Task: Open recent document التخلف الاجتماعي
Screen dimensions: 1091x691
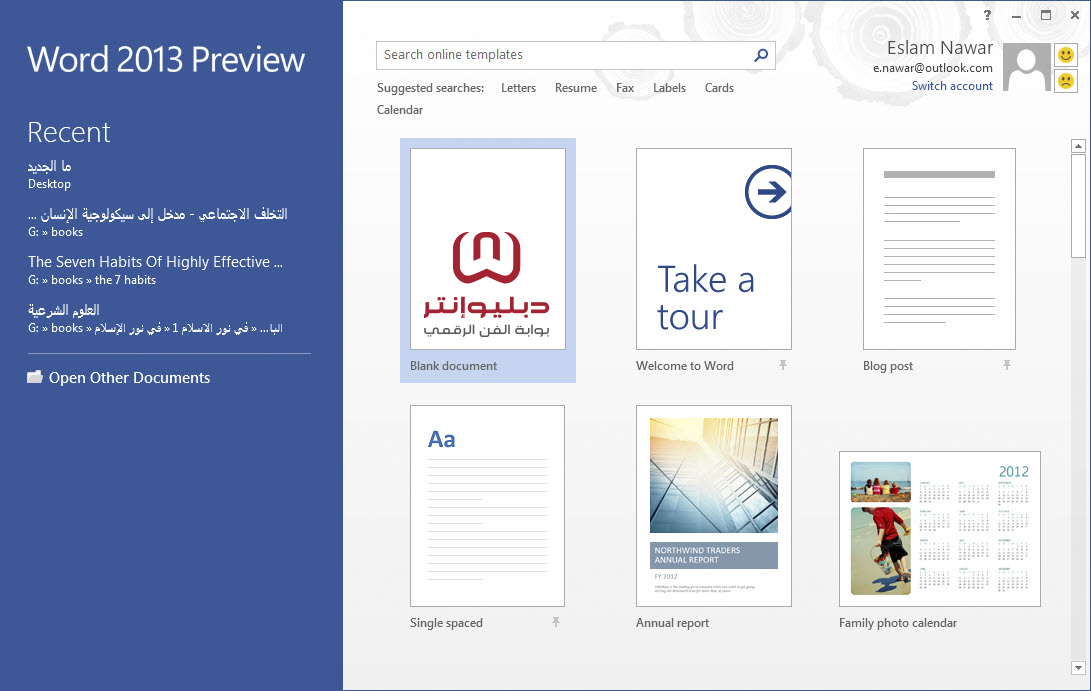Action: click(157, 222)
